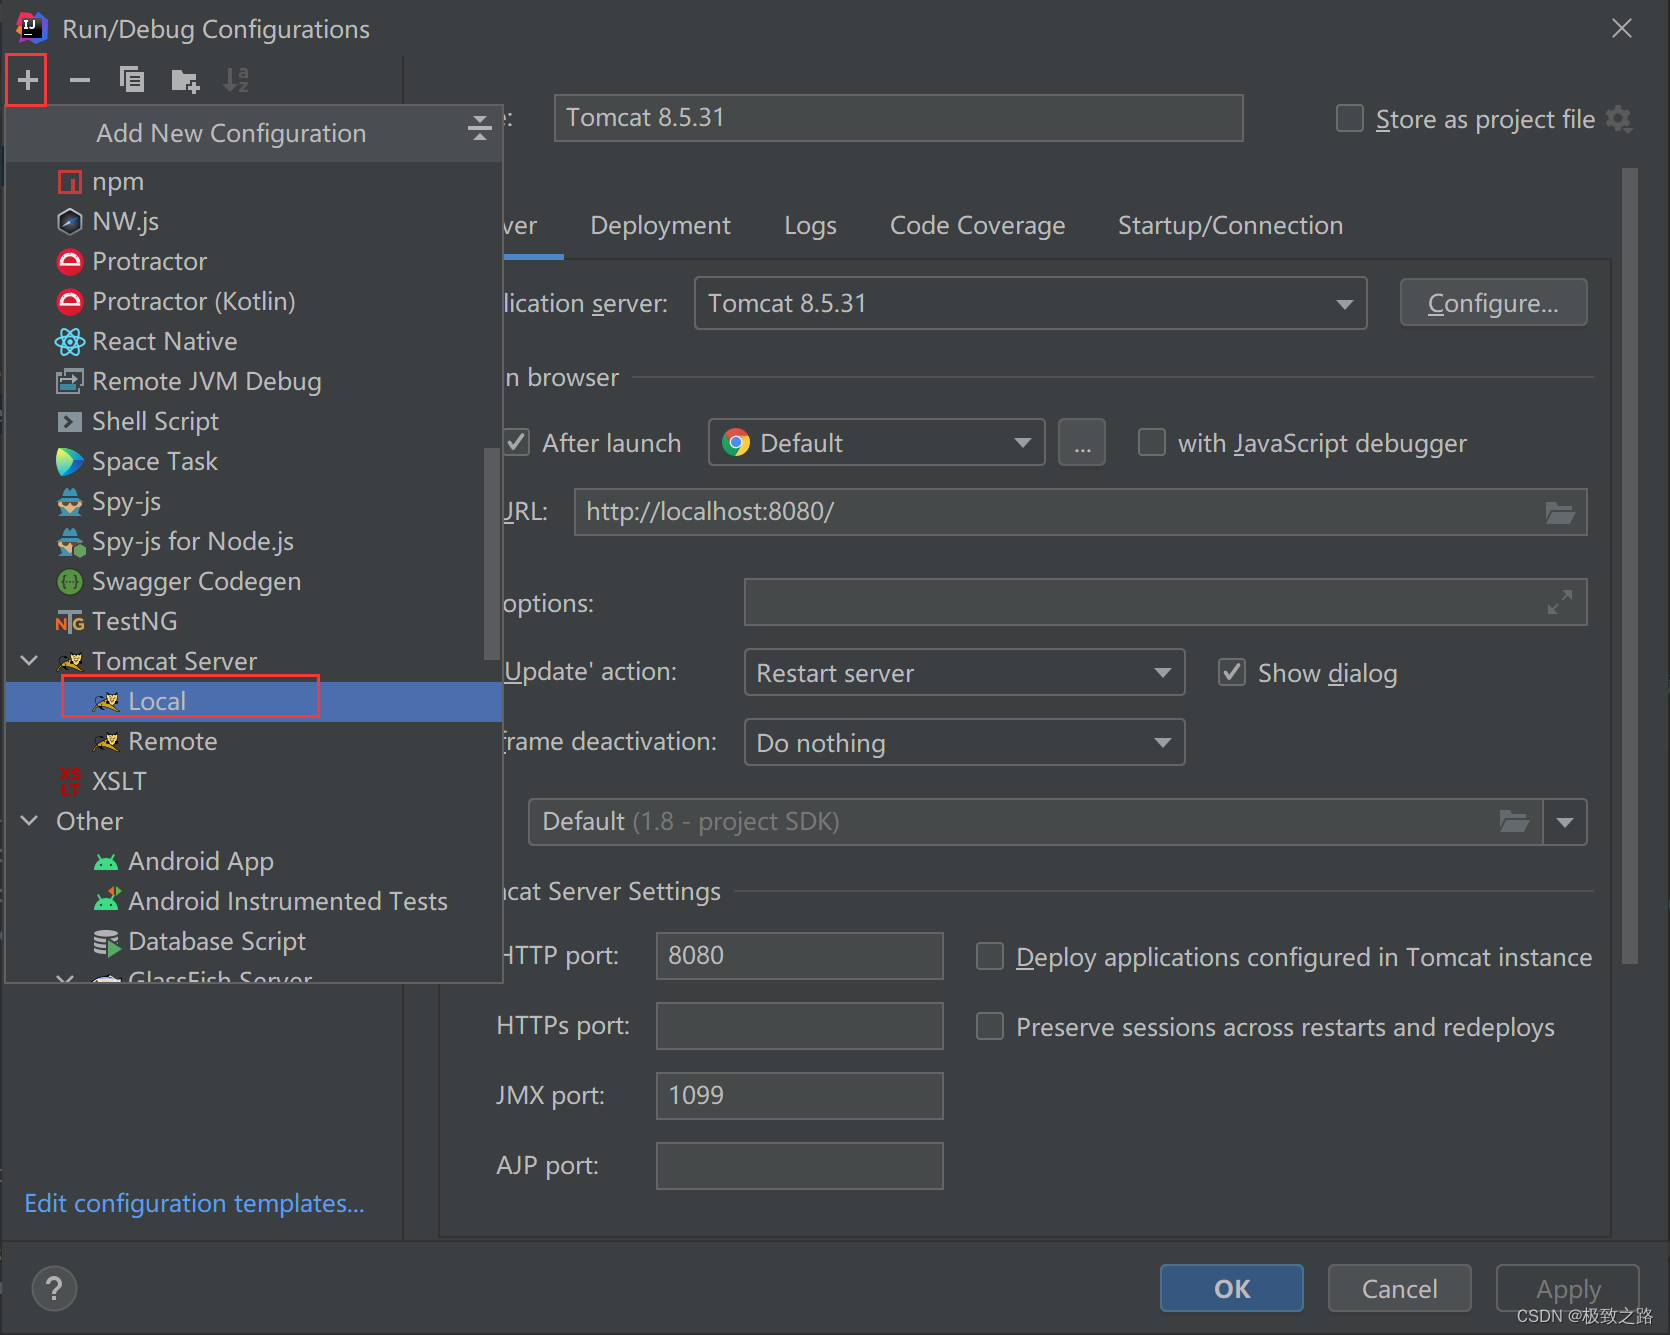1670x1335 pixels.
Task: Open the JRE dropdown arrow
Action: click(x=1565, y=822)
